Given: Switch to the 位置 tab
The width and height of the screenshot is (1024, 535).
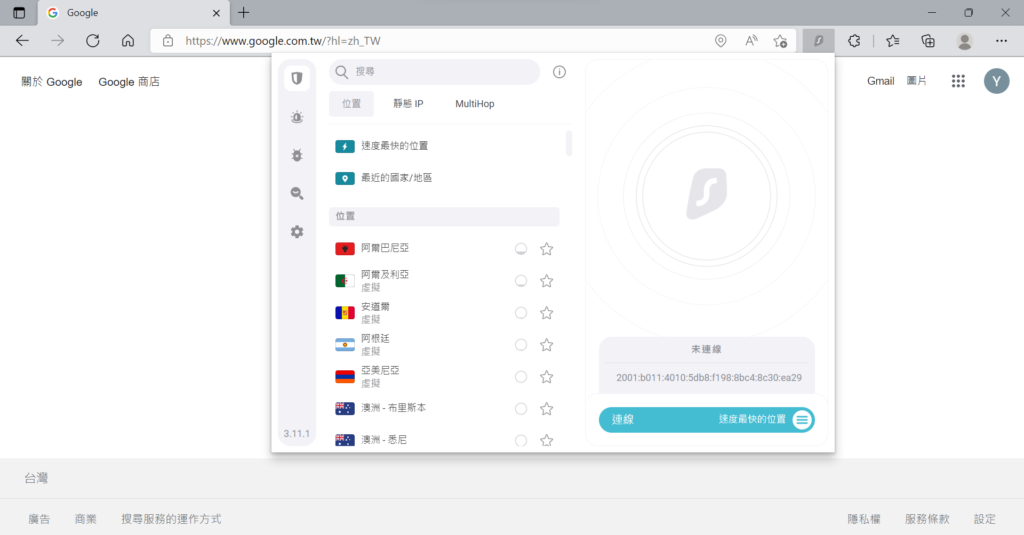Looking at the screenshot, I should click(351, 104).
